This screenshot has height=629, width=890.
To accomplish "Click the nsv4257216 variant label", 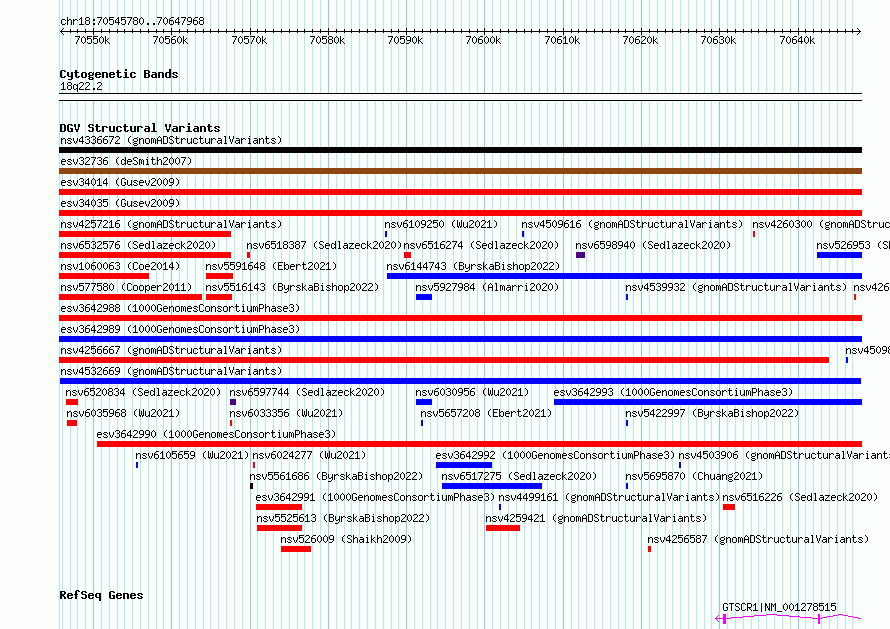I will (171, 224).
